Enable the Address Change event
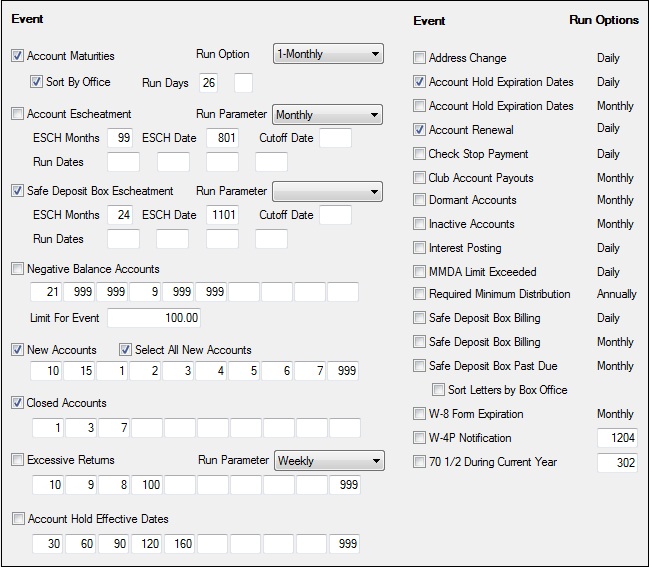This screenshot has width=649, height=567. 419,58
